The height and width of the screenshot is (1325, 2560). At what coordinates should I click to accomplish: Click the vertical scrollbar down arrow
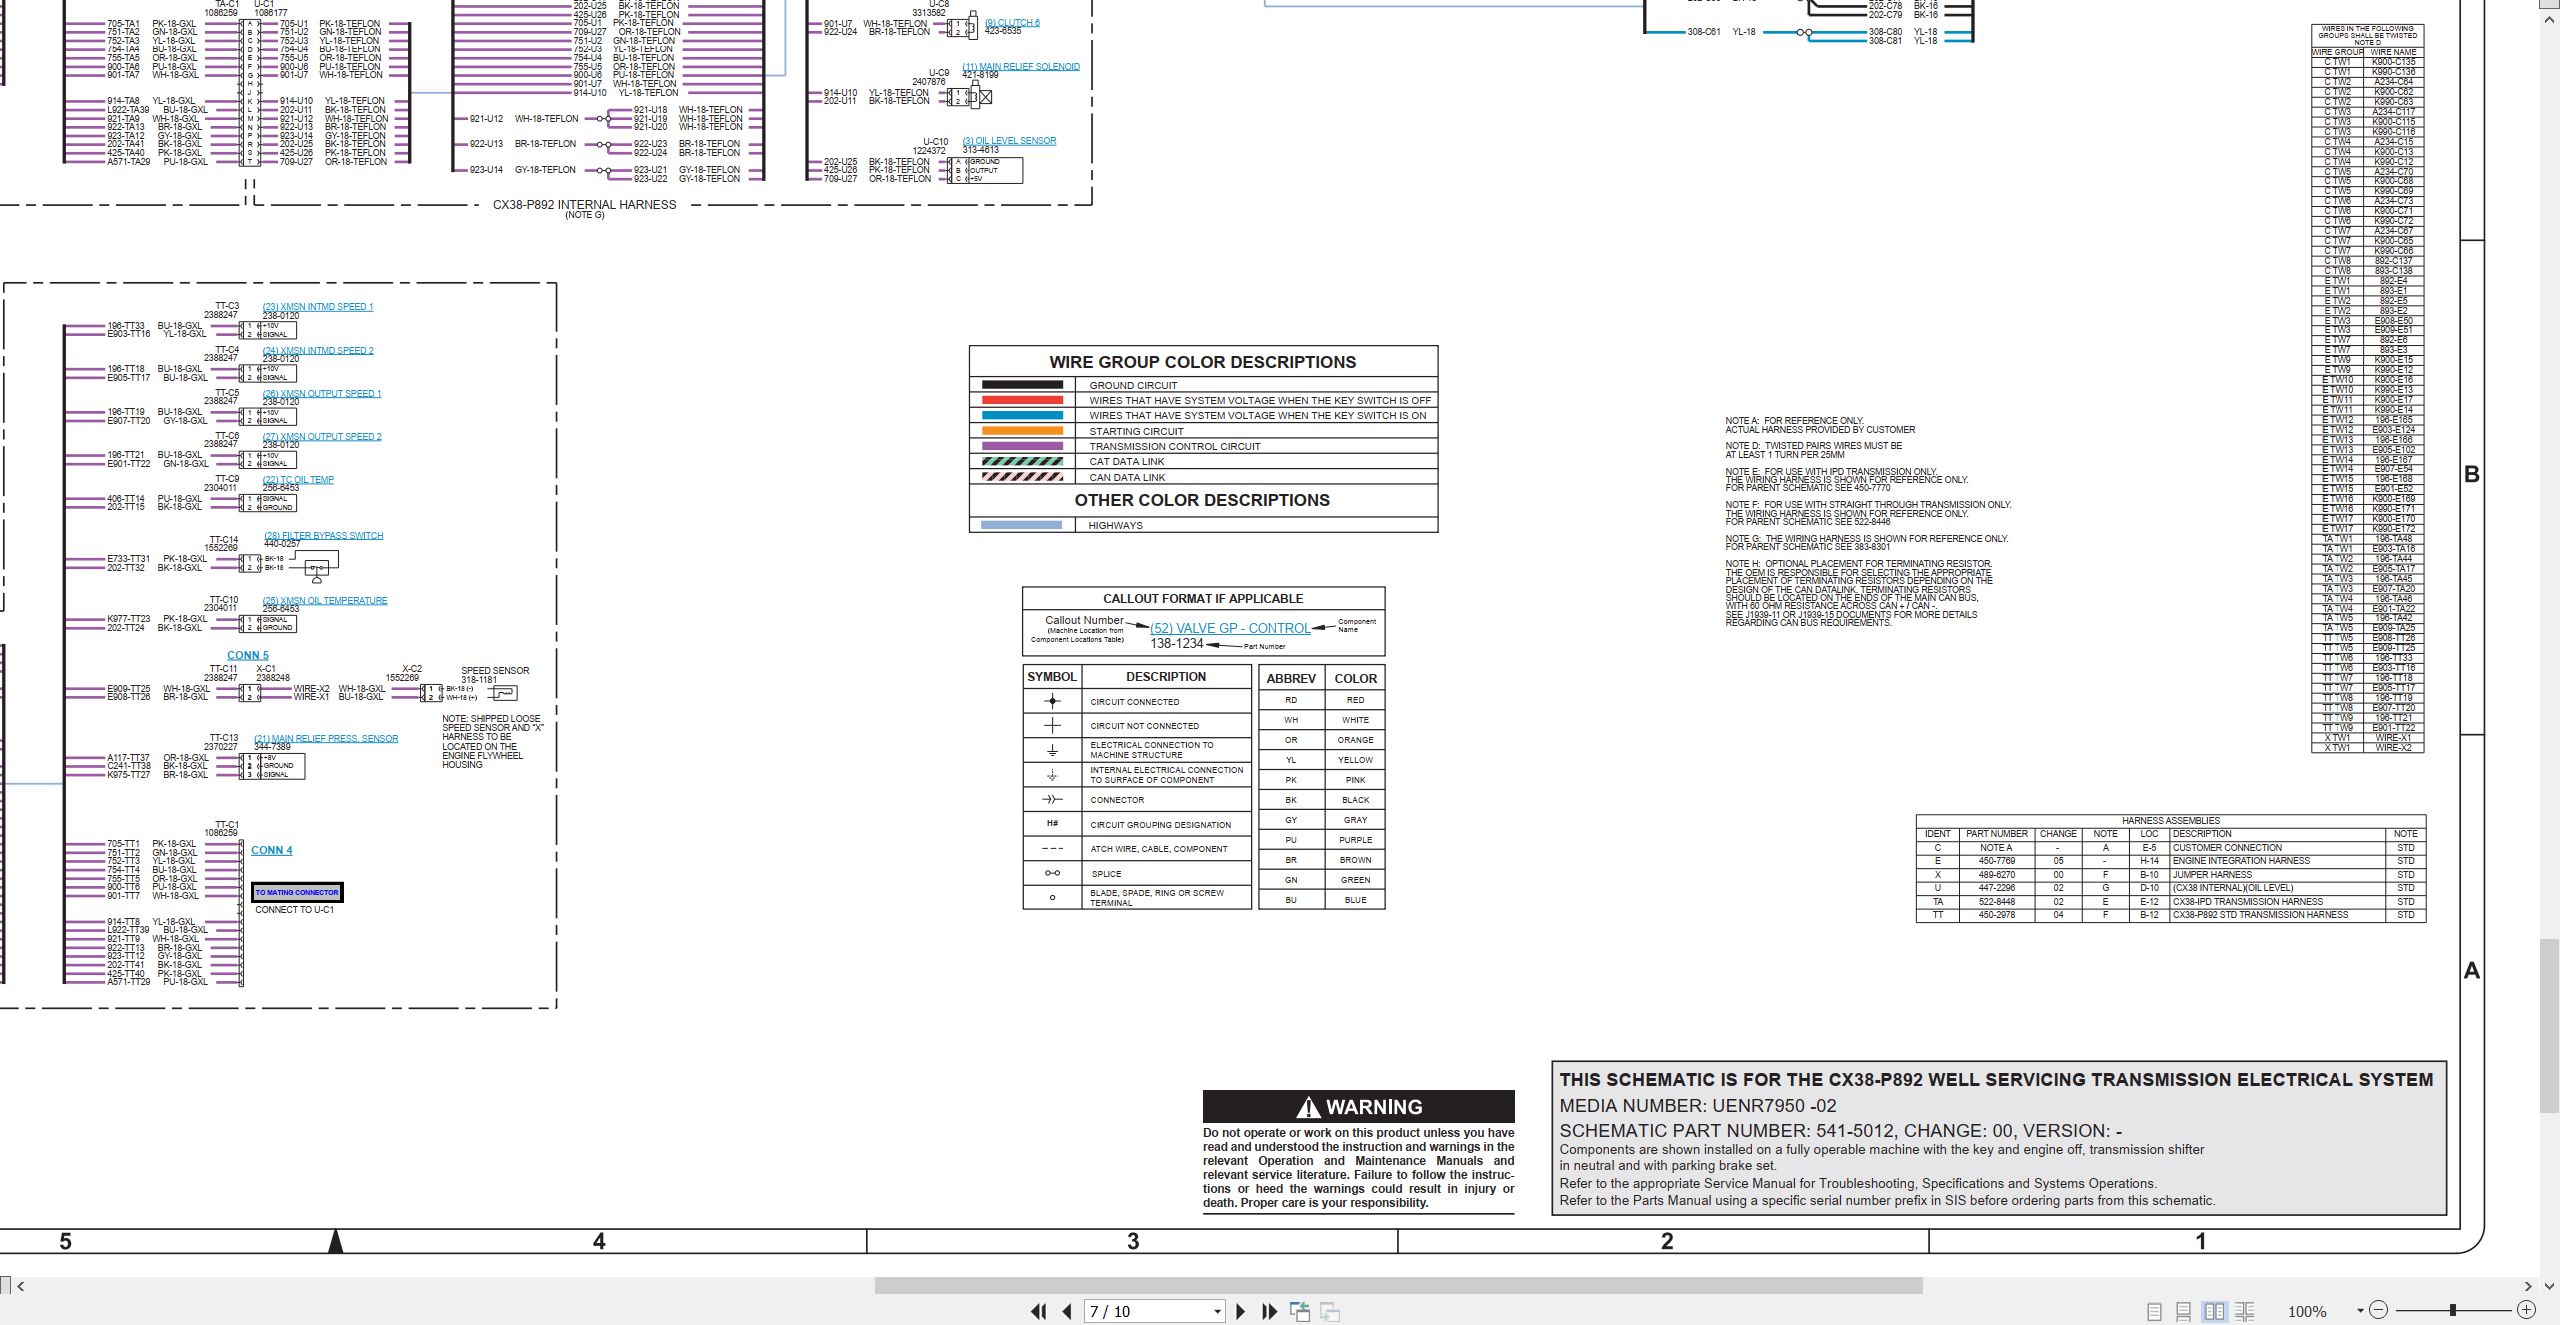(x=2550, y=1286)
